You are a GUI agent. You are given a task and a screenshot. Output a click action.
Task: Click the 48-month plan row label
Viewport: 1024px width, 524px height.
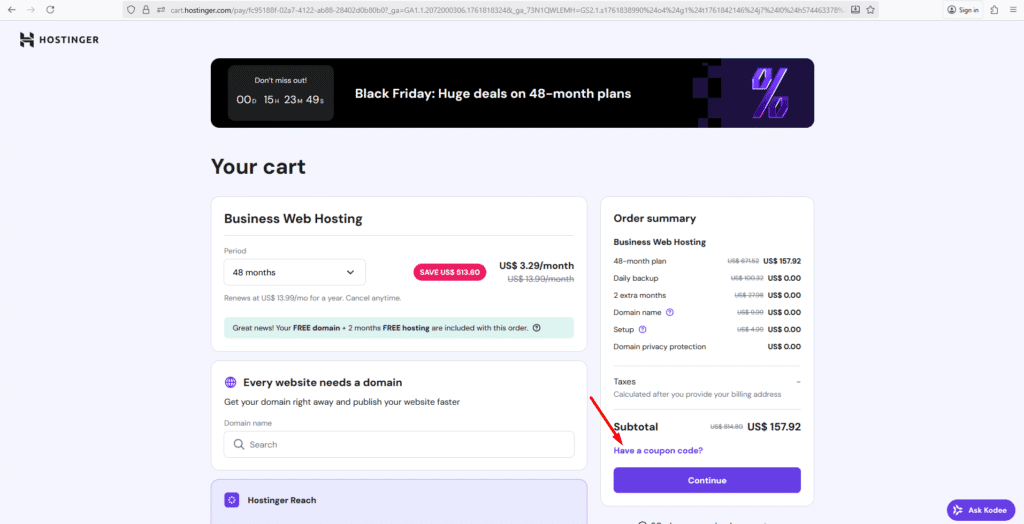(640, 261)
